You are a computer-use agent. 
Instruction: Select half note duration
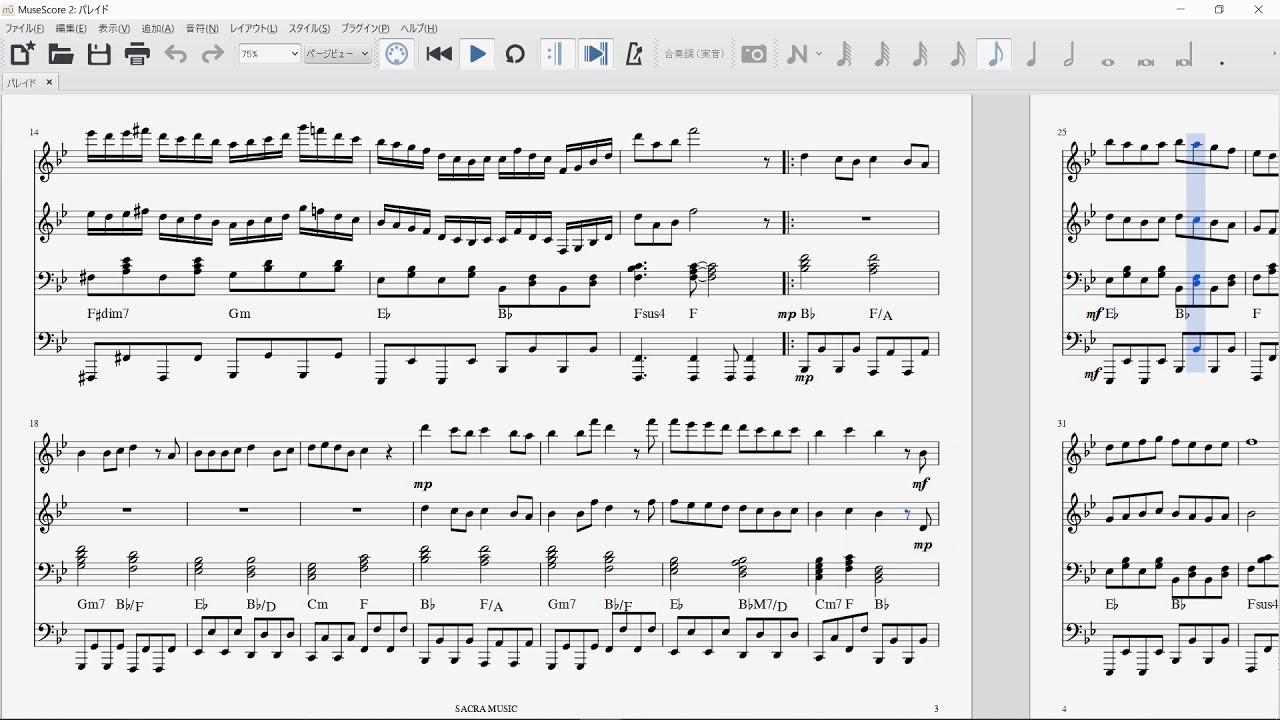tap(1069, 54)
